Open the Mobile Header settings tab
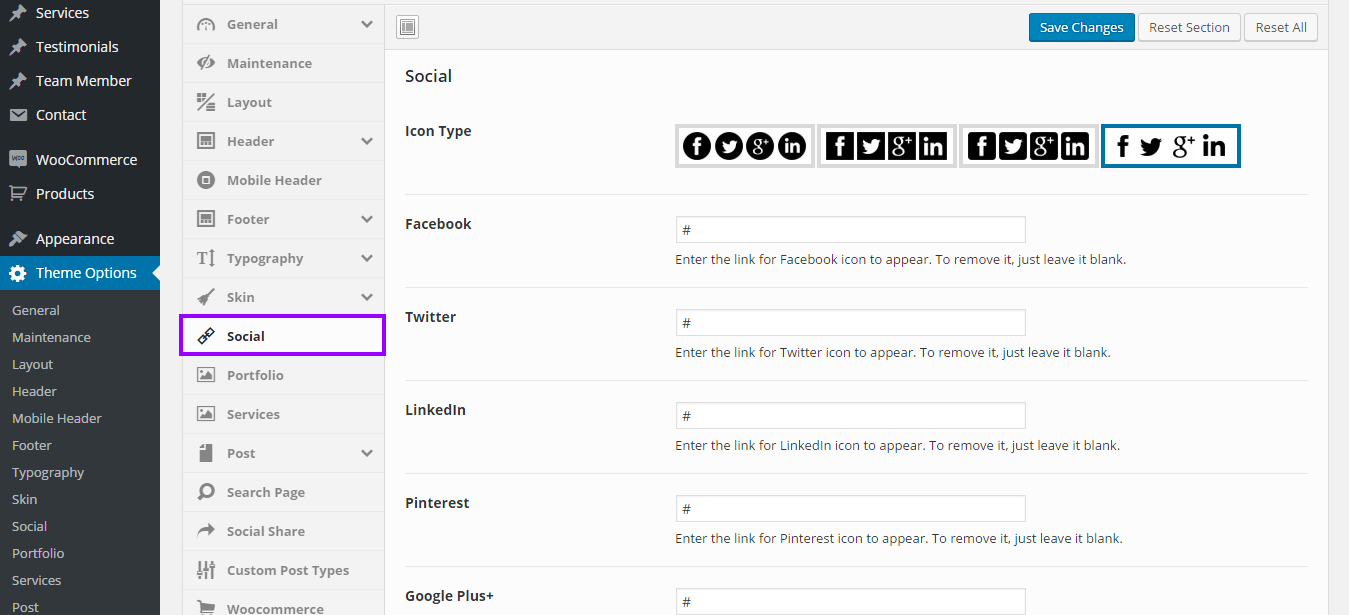Viewport: 1349px width, 615px height. (273, 180)
